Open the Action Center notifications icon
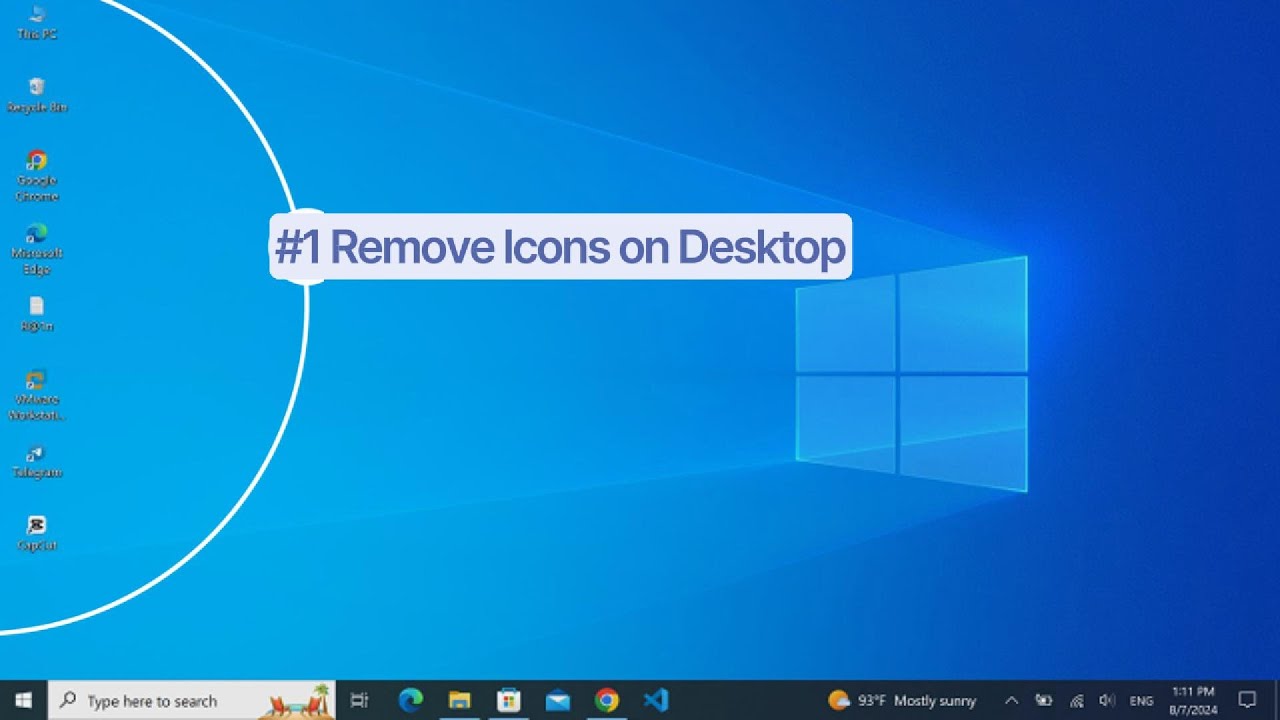Viewport: 1280px width, 720px height. pos(1247,700)
